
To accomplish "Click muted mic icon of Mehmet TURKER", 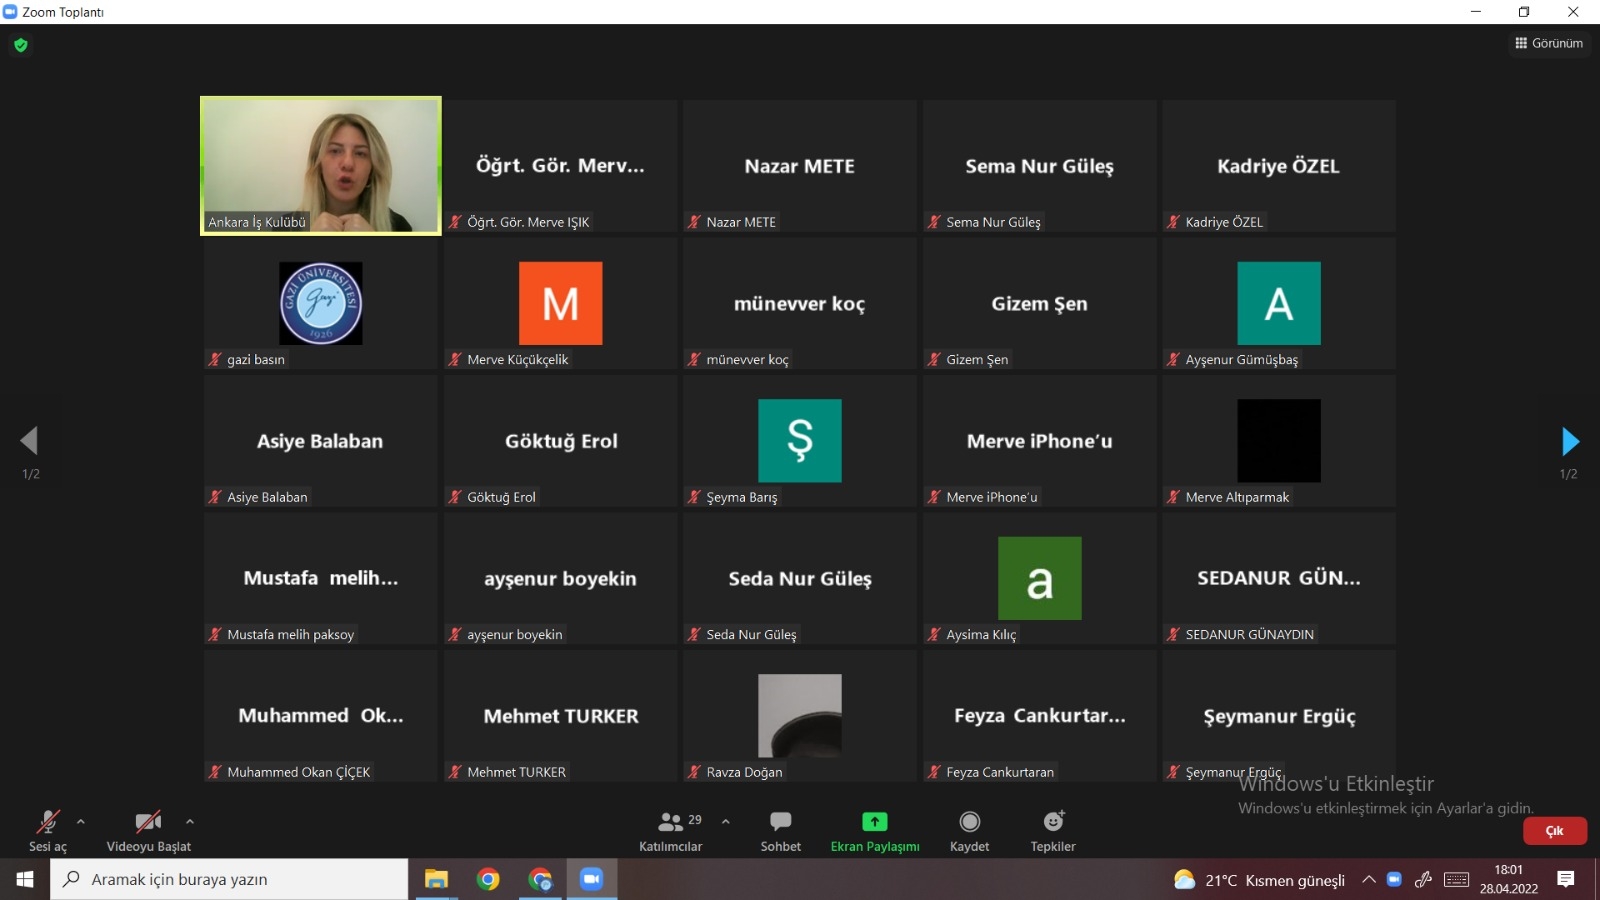I will (455, 772).
